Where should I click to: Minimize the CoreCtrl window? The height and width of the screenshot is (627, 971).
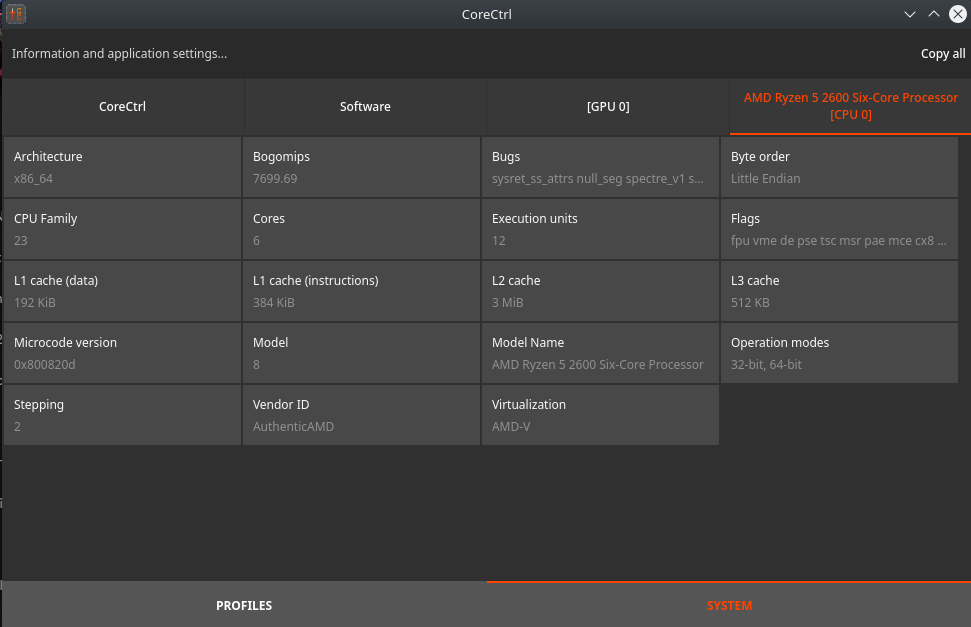[x=910, y=14]
